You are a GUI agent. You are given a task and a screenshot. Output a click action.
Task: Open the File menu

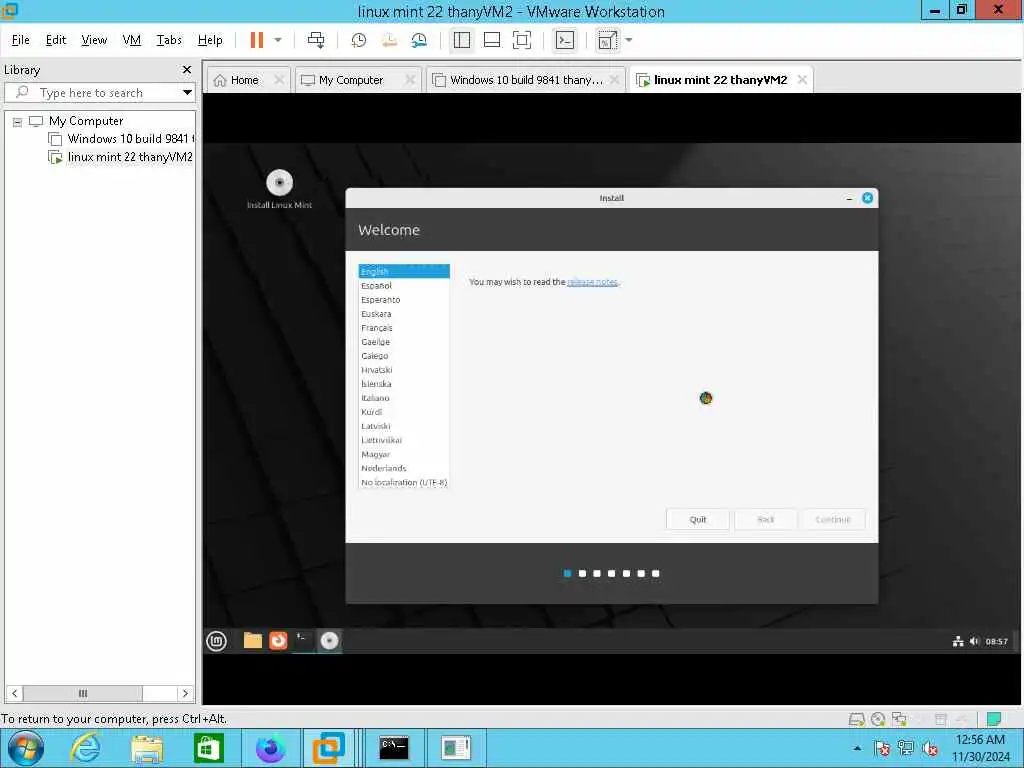pyautogui.click(x=20, y=40)
